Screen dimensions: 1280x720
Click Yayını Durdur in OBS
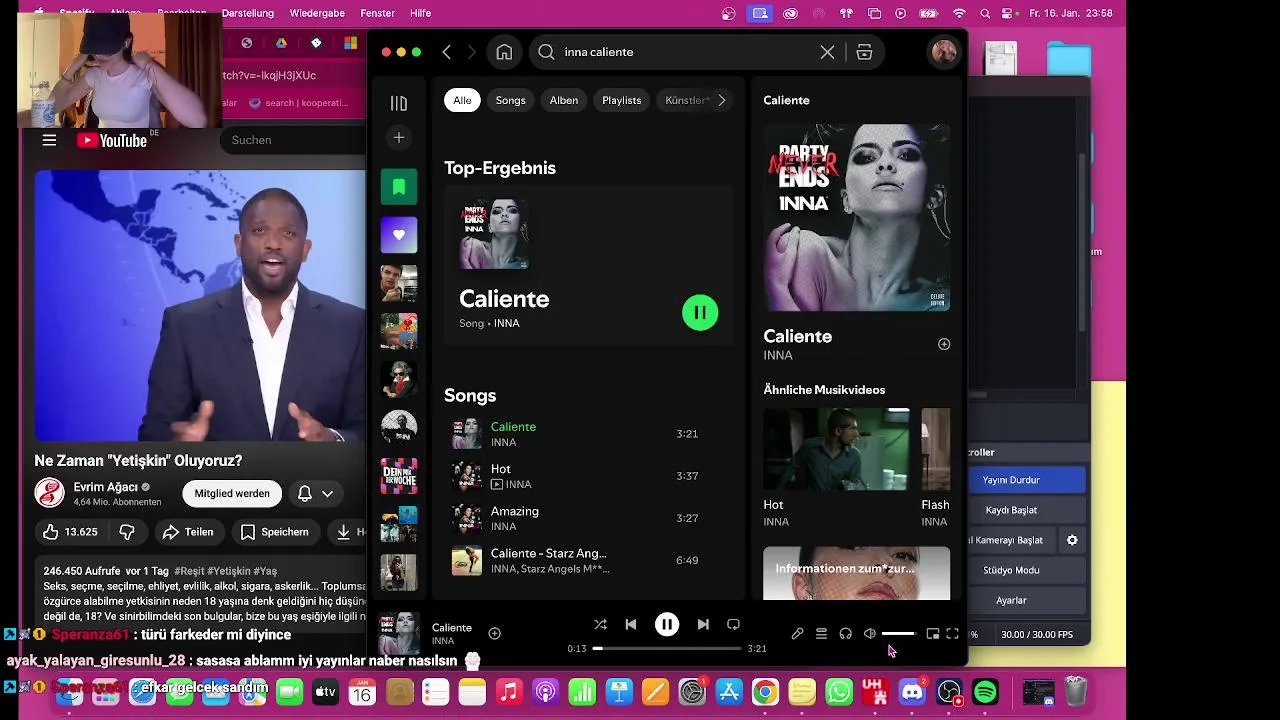click(x=1011, y=480)
